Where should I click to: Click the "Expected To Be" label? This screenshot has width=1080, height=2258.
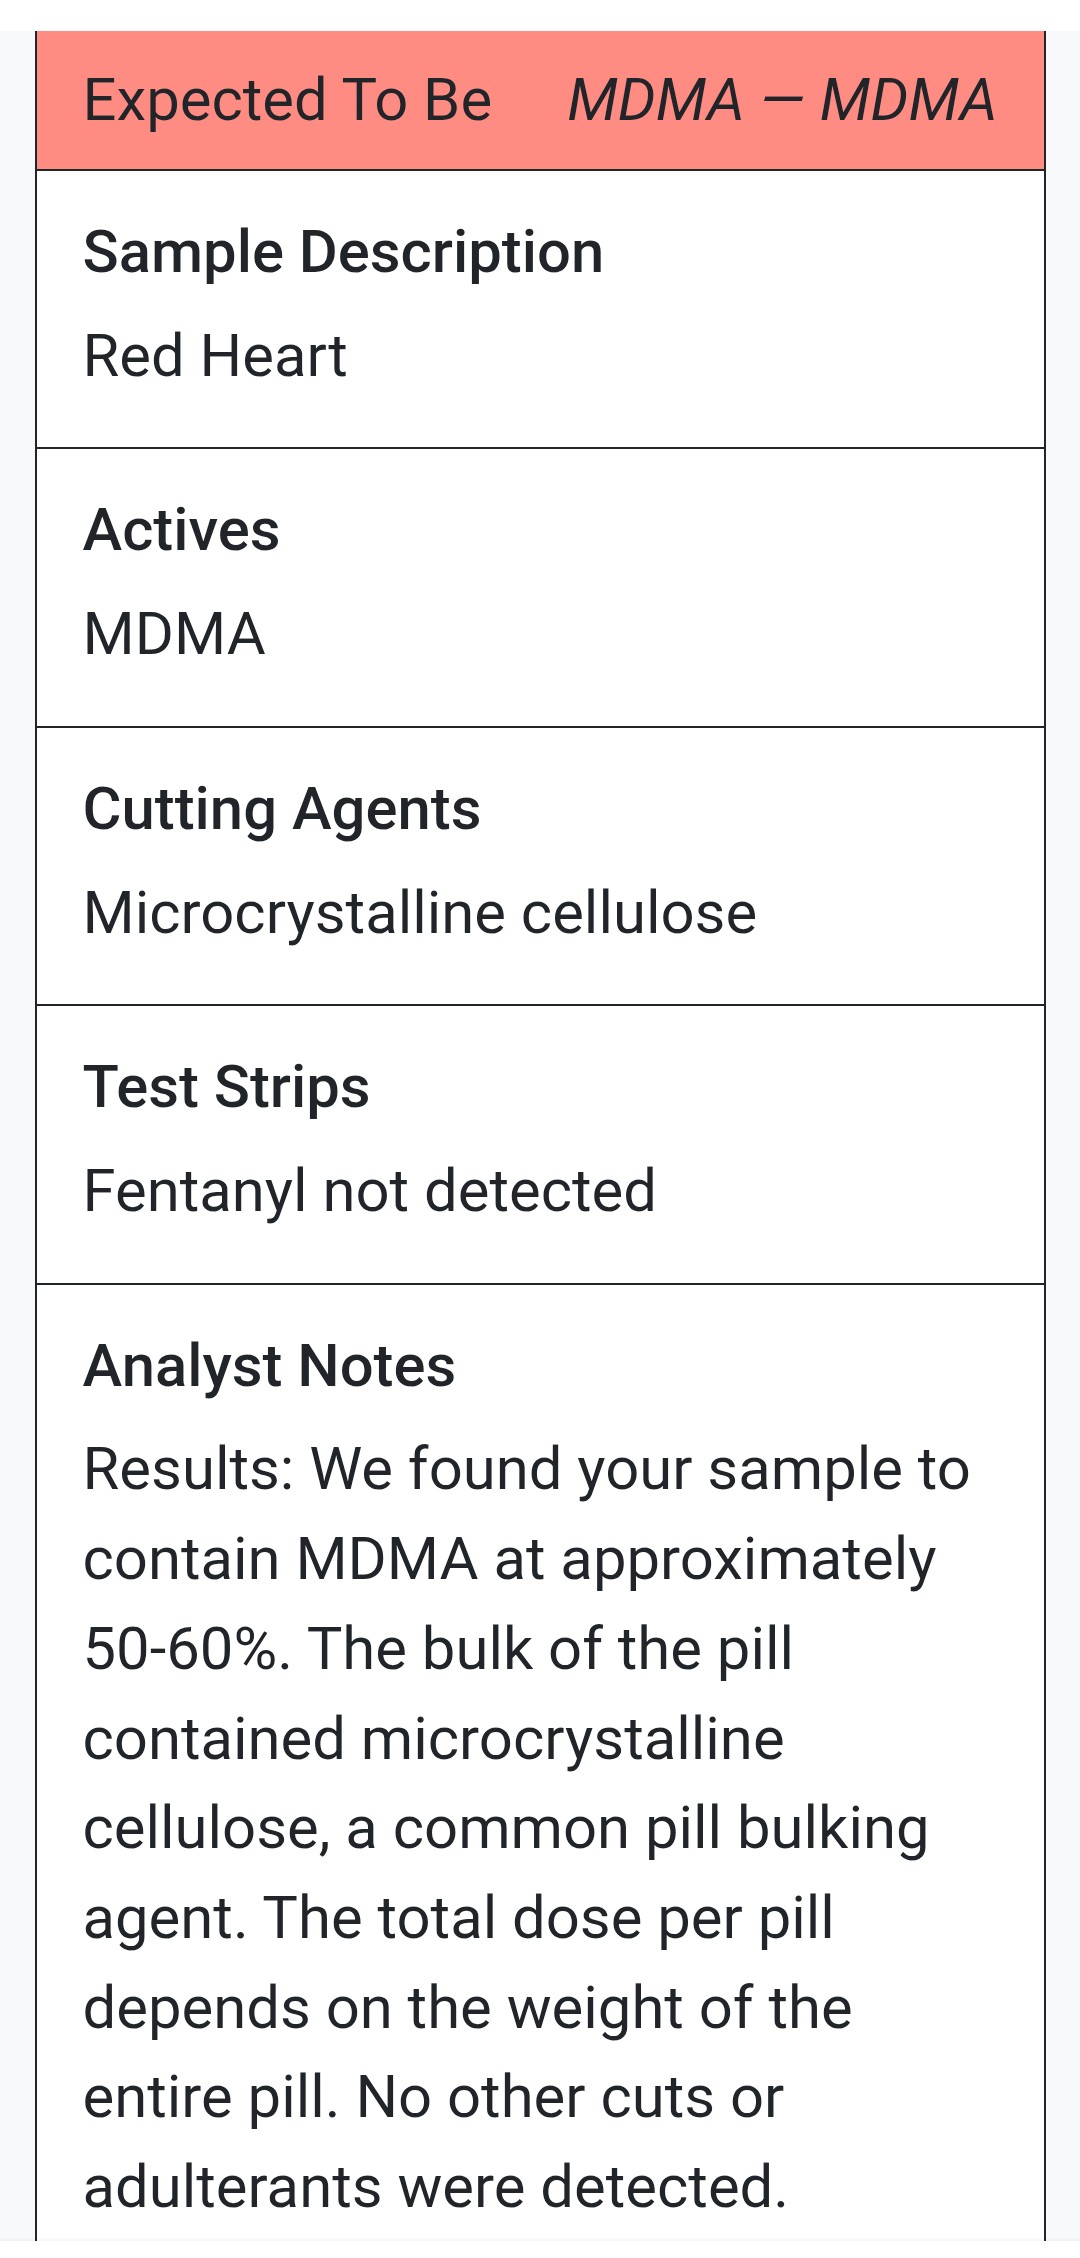click(x=287, y=101)
